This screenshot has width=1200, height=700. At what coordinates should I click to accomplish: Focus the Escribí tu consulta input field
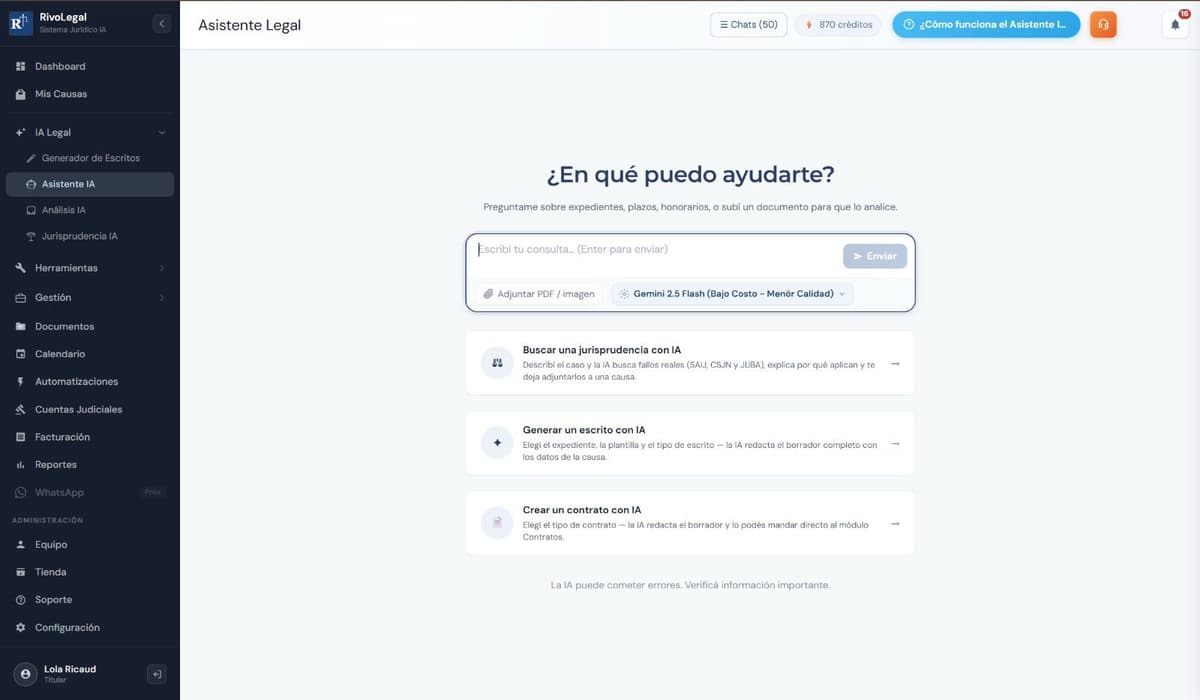pos(657,250)
